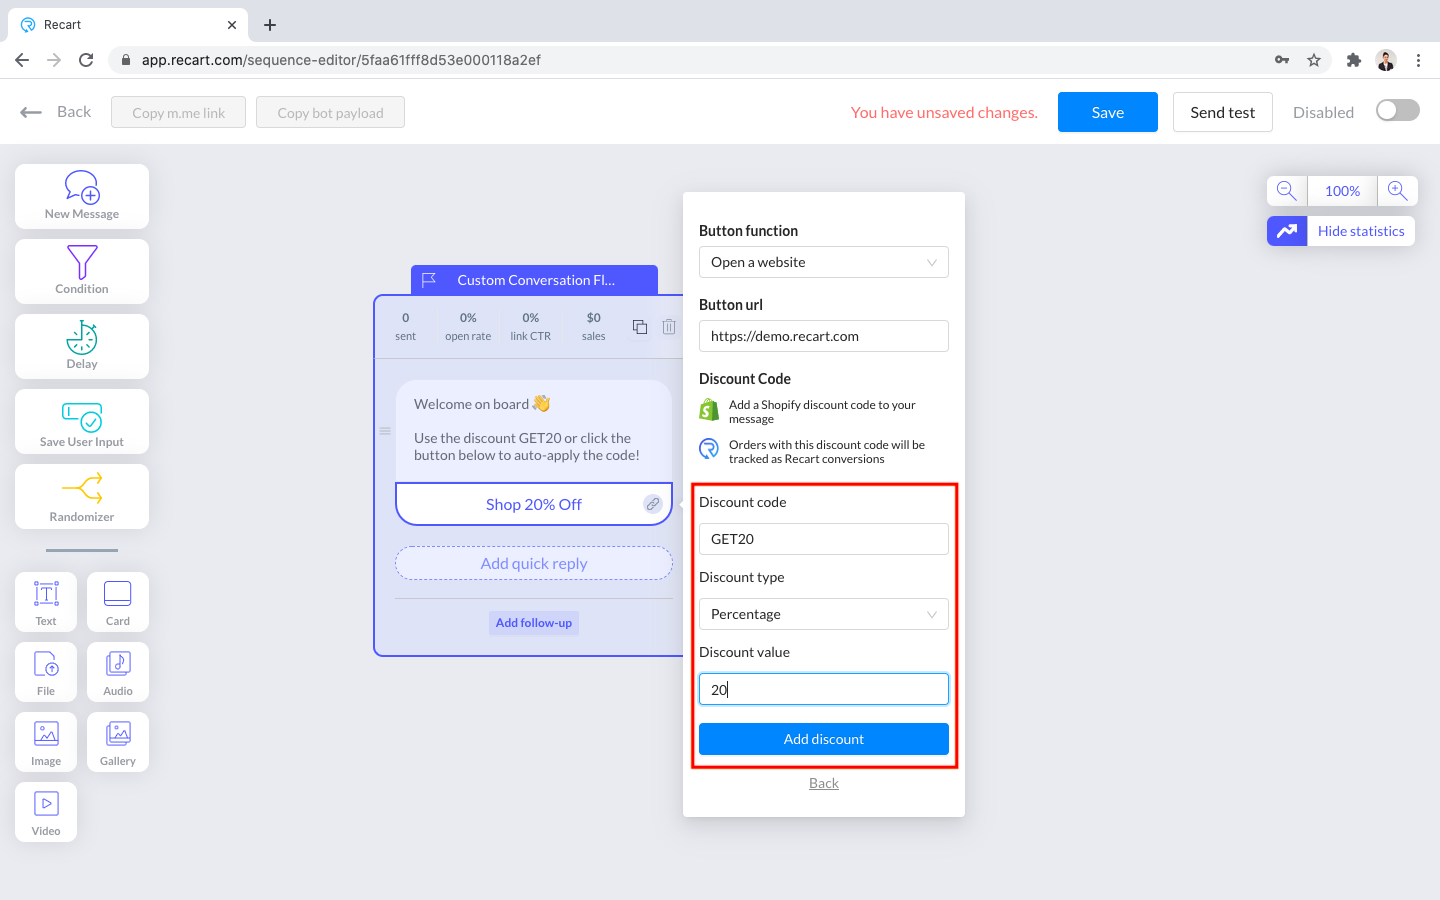The height and width of the screenshot is (900, 1440).
Task: Select the Text element
Action: tap(46, 602)
